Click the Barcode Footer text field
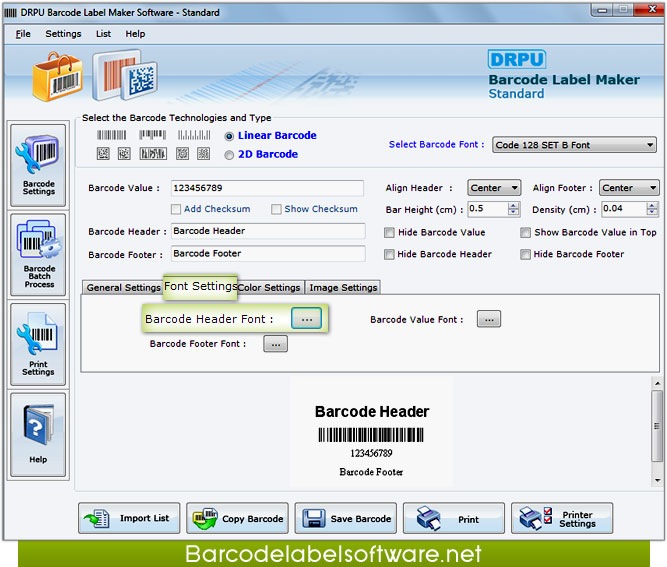 (x=268, y=254)
